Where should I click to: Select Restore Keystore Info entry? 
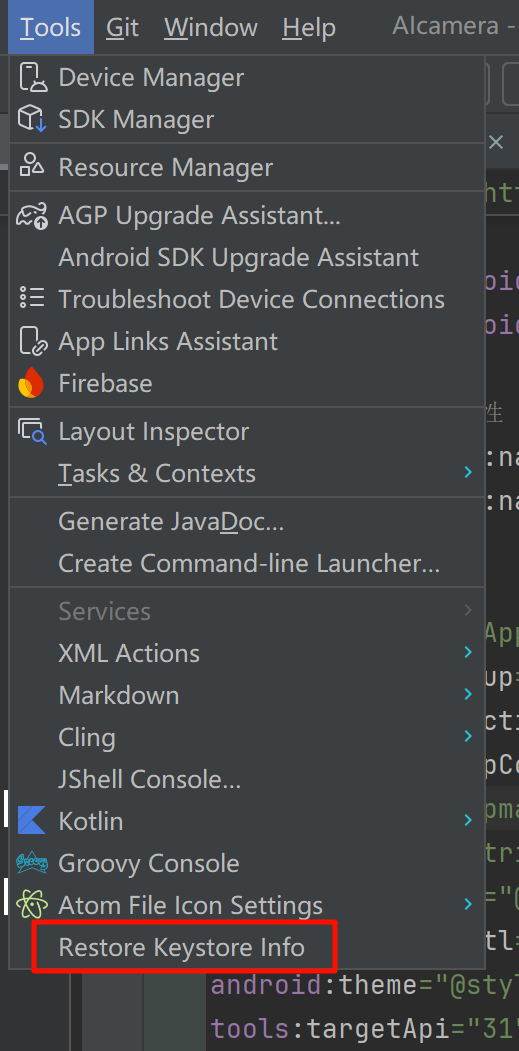coord(182,947)
